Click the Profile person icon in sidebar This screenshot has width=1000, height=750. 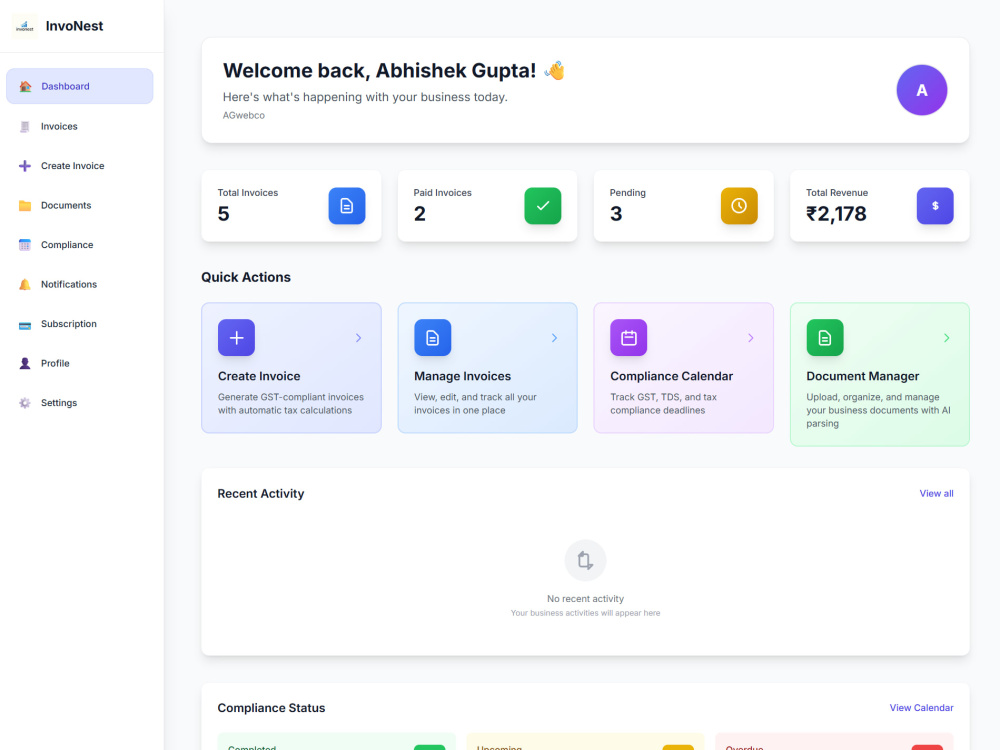coord(25,364)
